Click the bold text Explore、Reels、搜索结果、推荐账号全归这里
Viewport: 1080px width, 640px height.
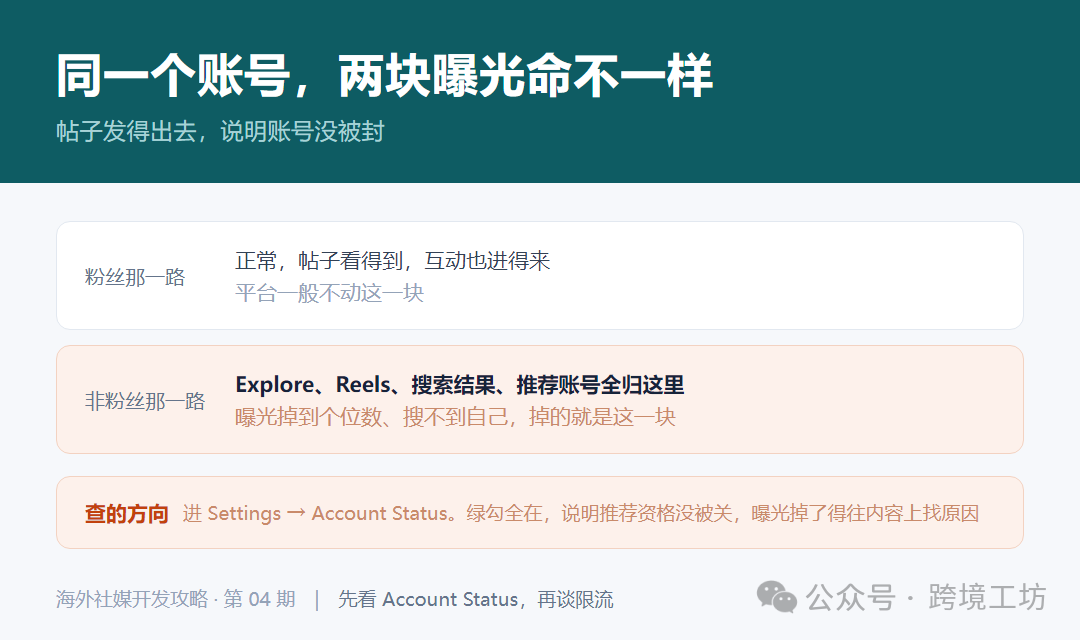click(459, 384)
